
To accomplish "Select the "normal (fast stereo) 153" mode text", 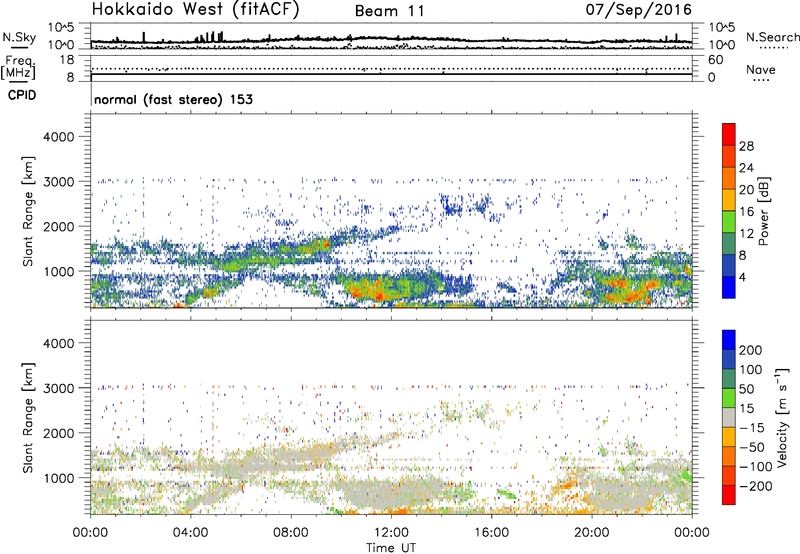I will tap(173, 99).
